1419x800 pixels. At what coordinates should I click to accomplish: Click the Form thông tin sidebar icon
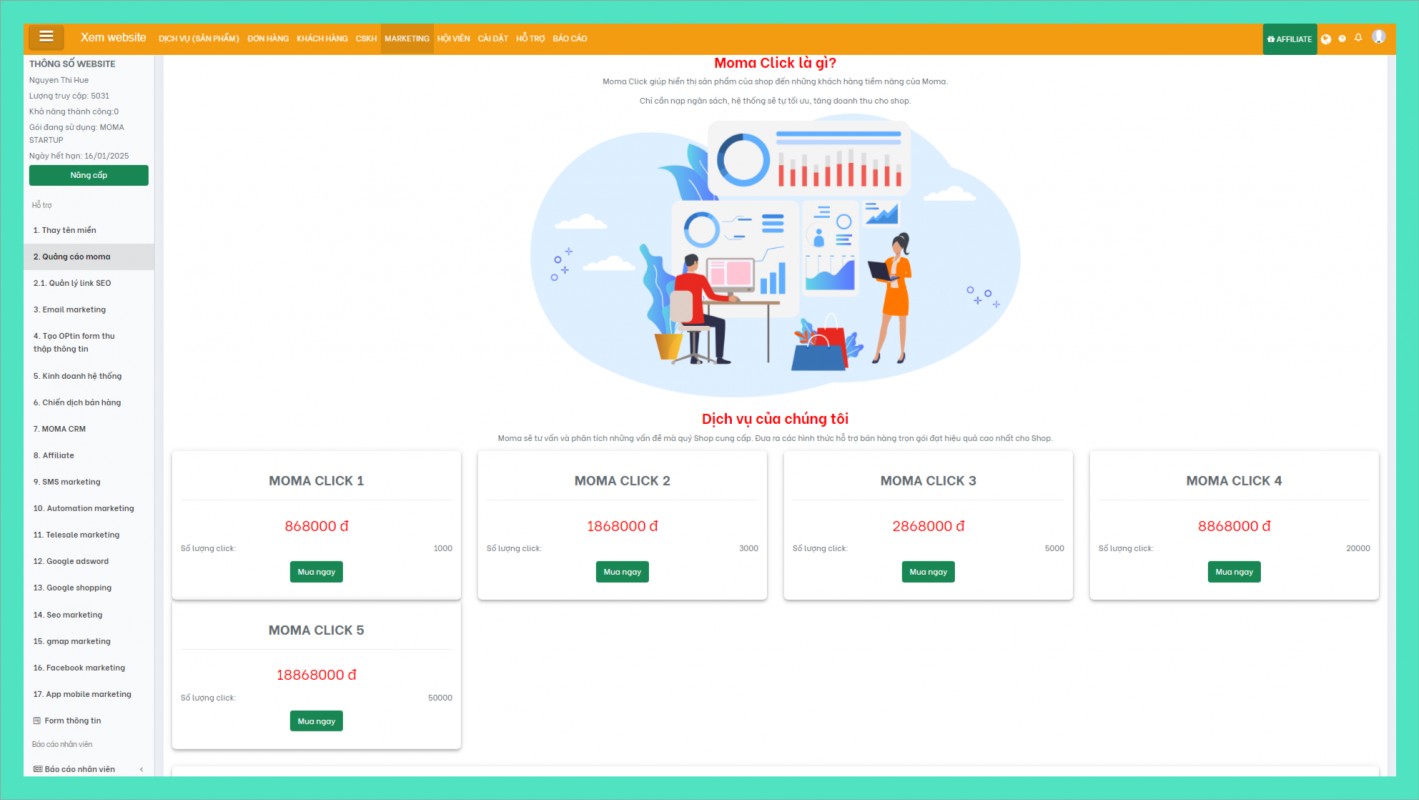coord(37,721)
